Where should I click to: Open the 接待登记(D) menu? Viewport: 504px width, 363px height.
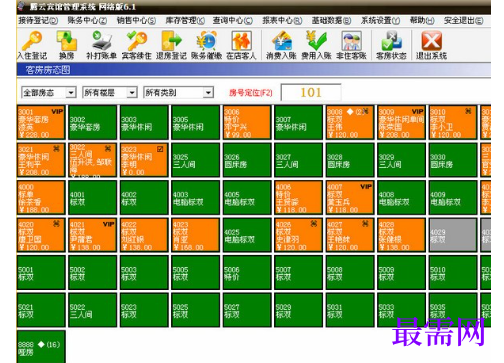click(38, 21)
